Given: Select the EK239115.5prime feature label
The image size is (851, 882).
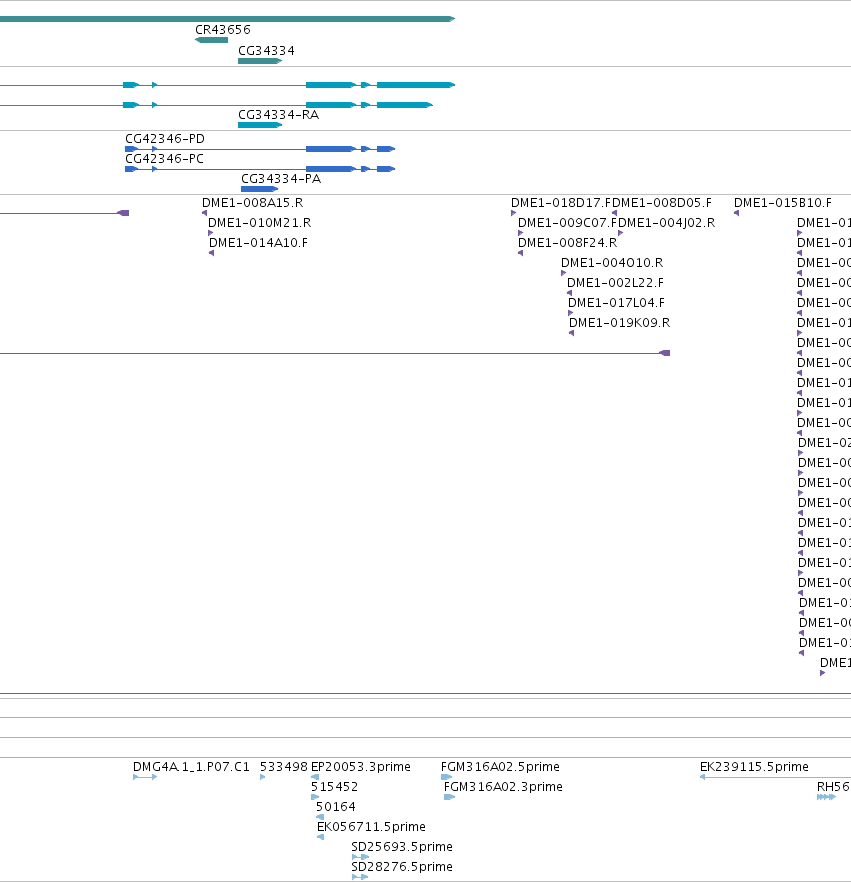Looking at the screenshot, I should click(x=754, y=767).
